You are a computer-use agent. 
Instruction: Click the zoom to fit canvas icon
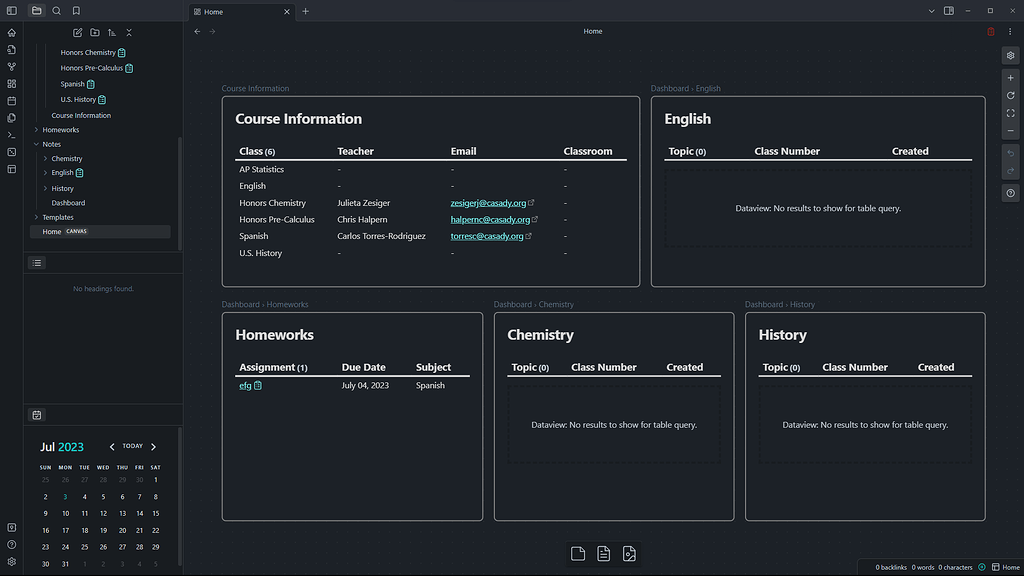click(x=1011, y=113)
